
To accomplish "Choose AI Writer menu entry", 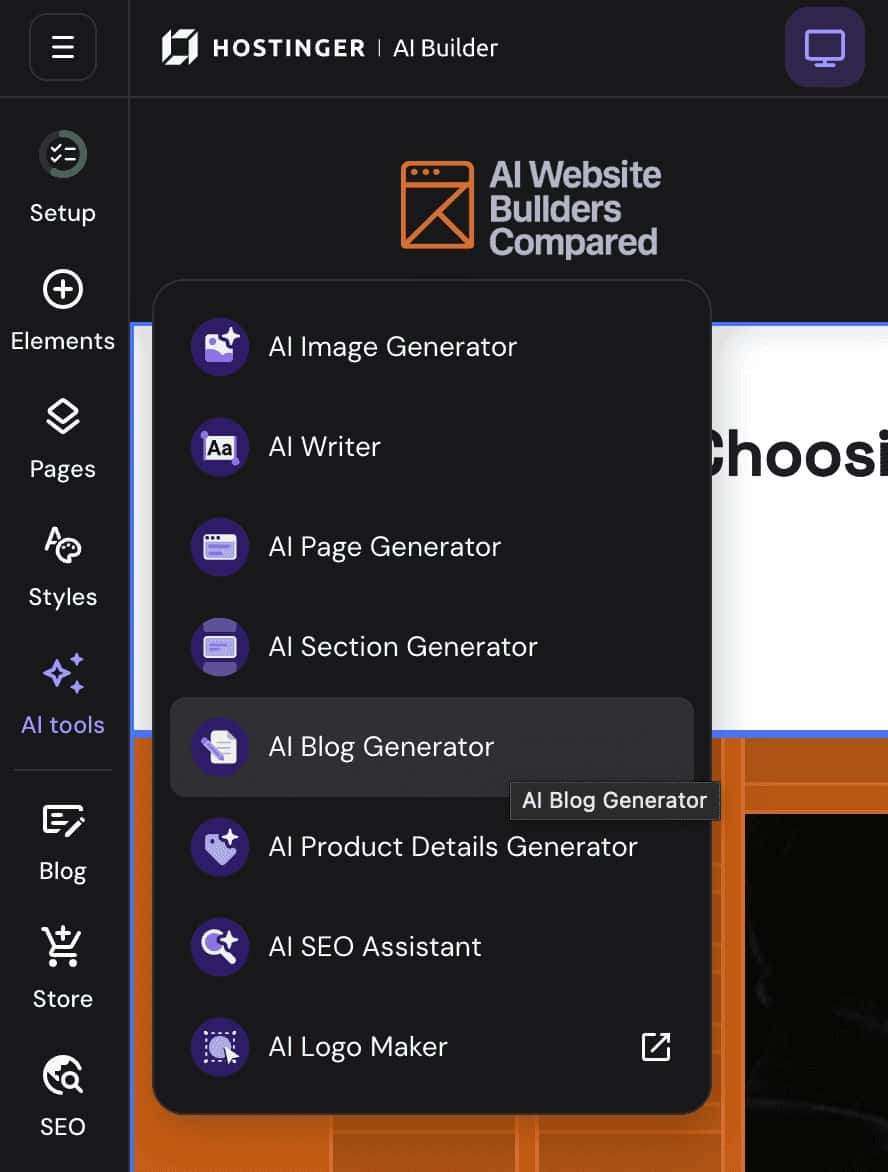I will [x=432, y=447].
